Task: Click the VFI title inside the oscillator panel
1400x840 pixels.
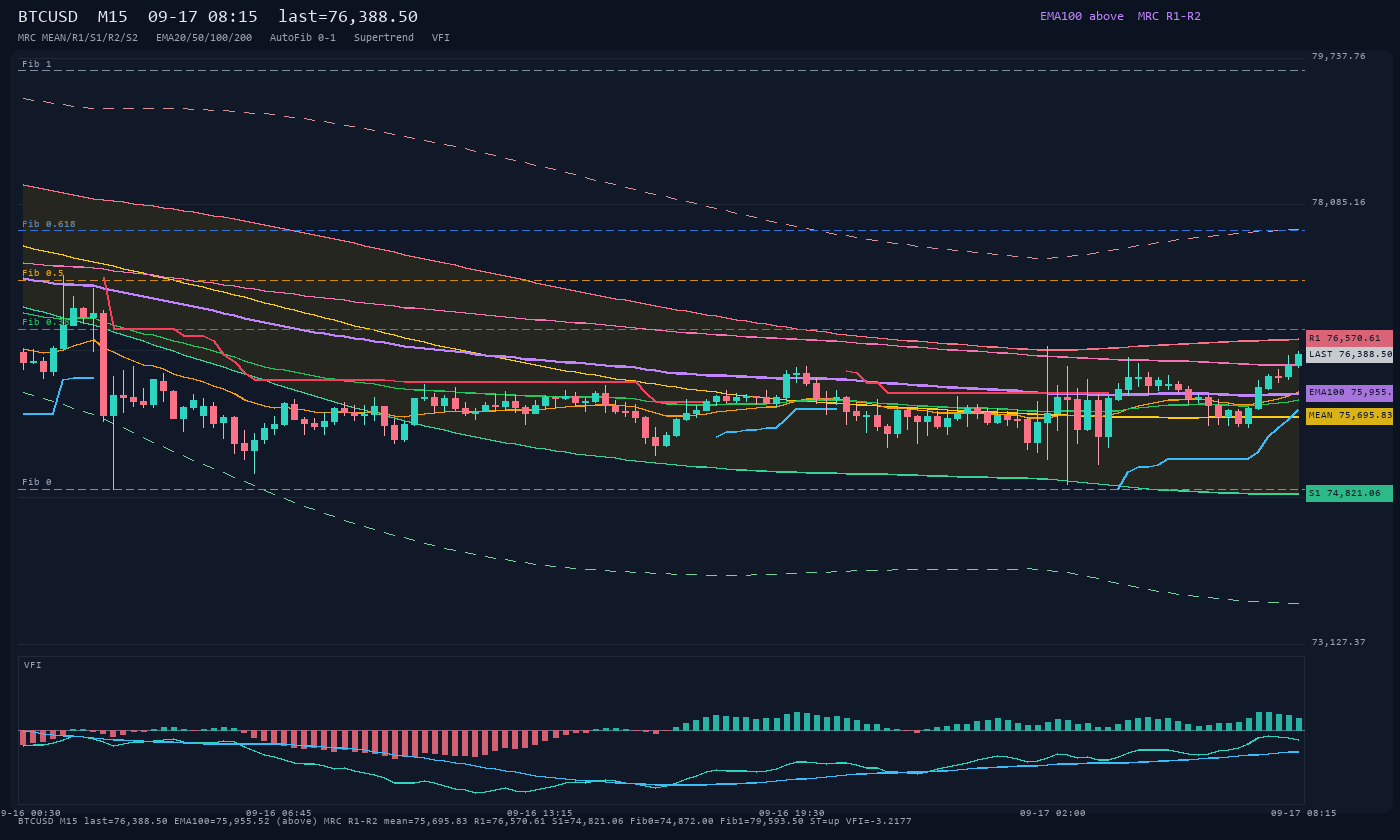Action: 33,665
